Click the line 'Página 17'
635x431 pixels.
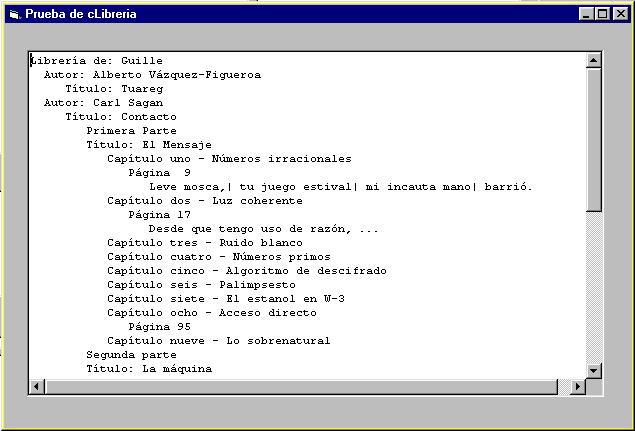coord(160,215)
